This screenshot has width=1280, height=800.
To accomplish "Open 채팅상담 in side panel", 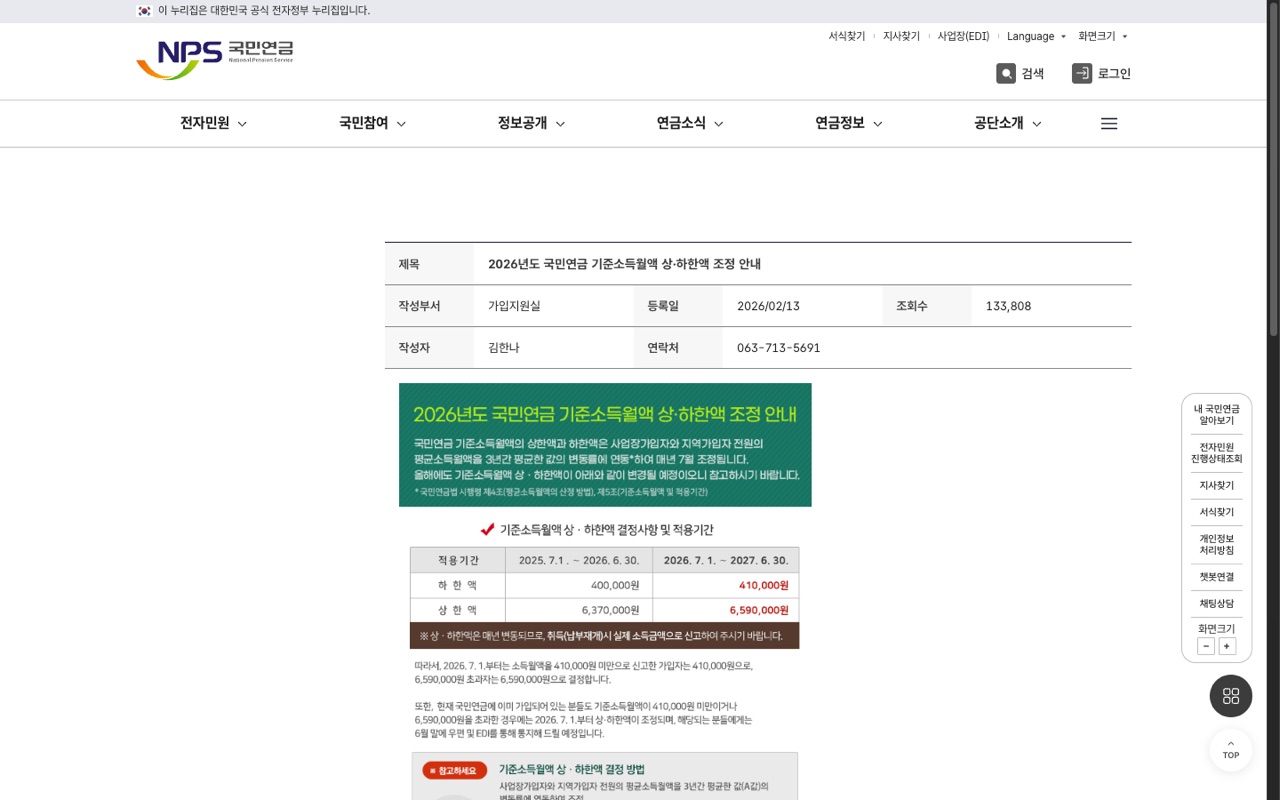I will coord(1216,604).
